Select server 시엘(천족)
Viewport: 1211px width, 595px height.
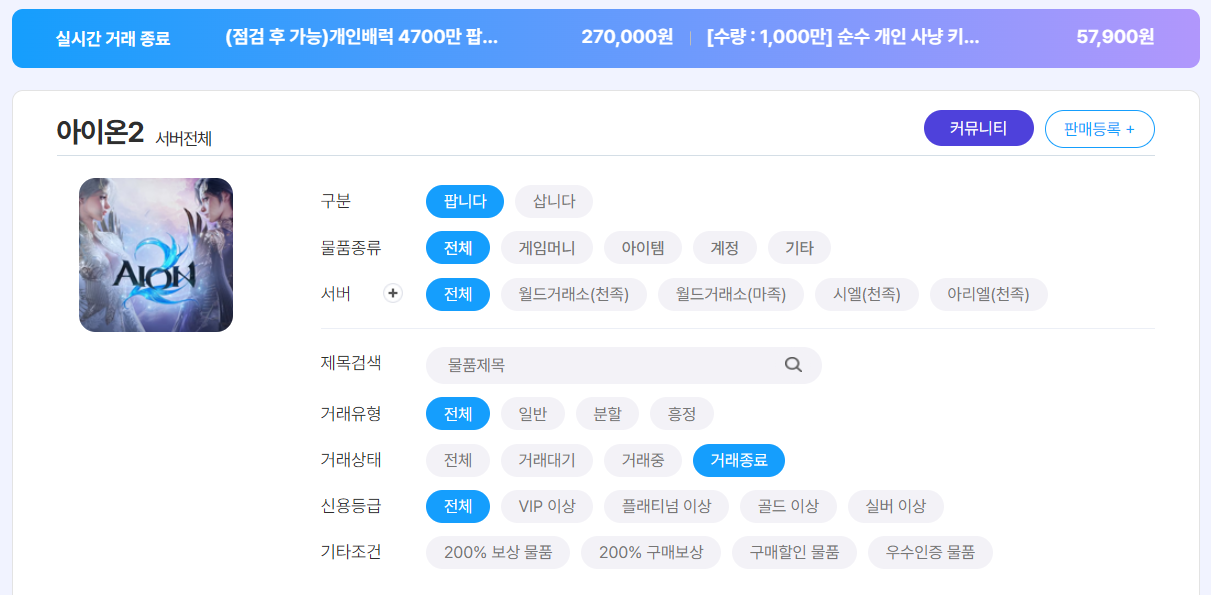(867, 294)
